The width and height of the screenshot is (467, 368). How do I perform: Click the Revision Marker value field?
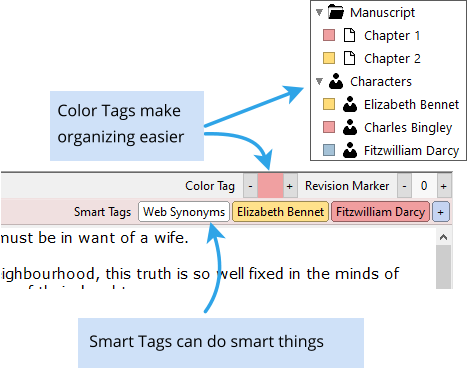point(424,186)
